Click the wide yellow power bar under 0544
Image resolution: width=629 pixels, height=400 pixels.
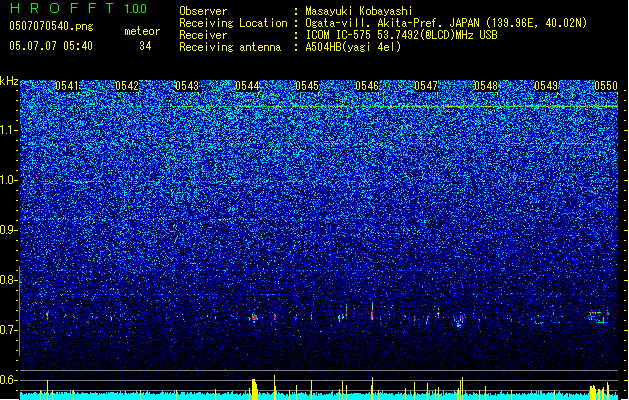[x=255, y=389]
